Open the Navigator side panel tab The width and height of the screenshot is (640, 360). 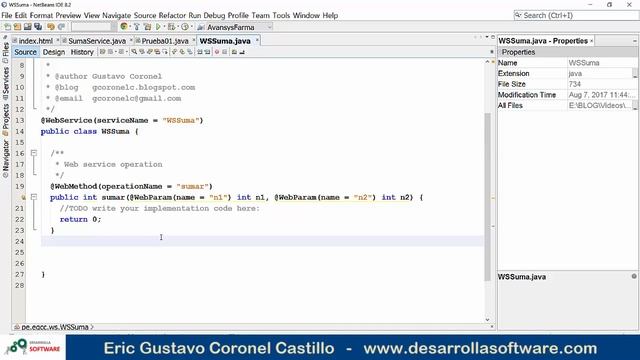(x=6, y=158)
